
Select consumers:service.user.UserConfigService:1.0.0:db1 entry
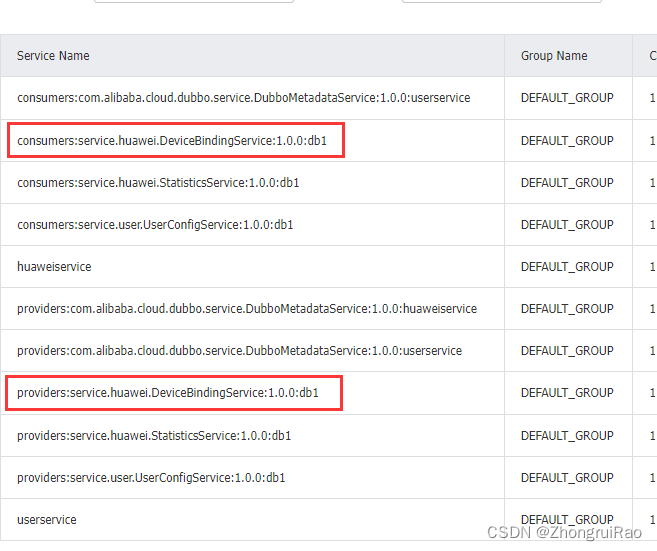tap(155, 225)
